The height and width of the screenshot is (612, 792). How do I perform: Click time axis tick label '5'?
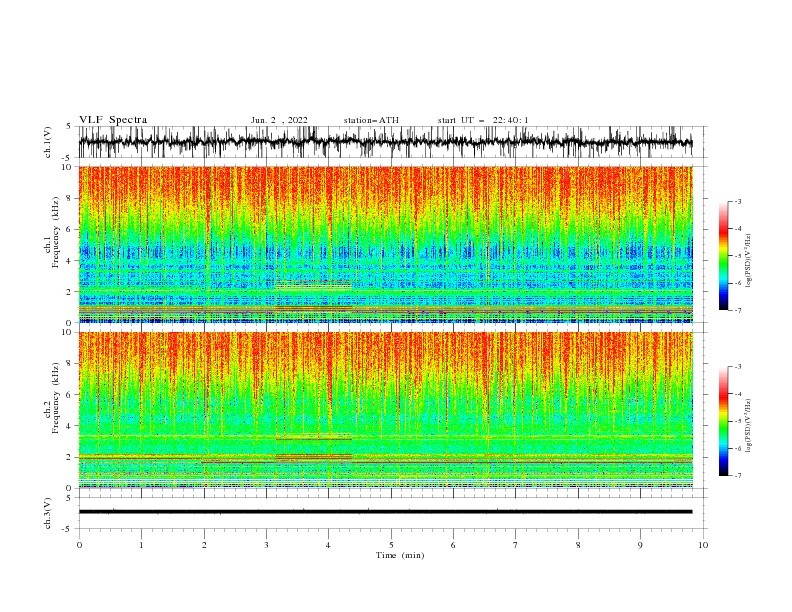(x=391, y=545)
